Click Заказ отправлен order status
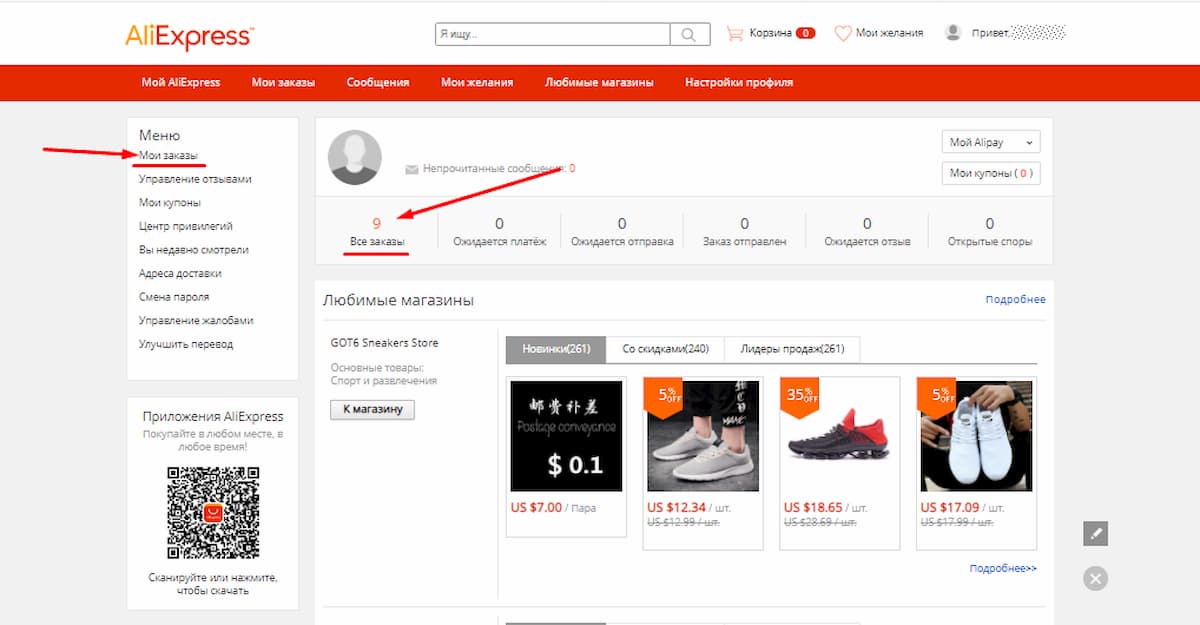 click(x=744, y=231)
